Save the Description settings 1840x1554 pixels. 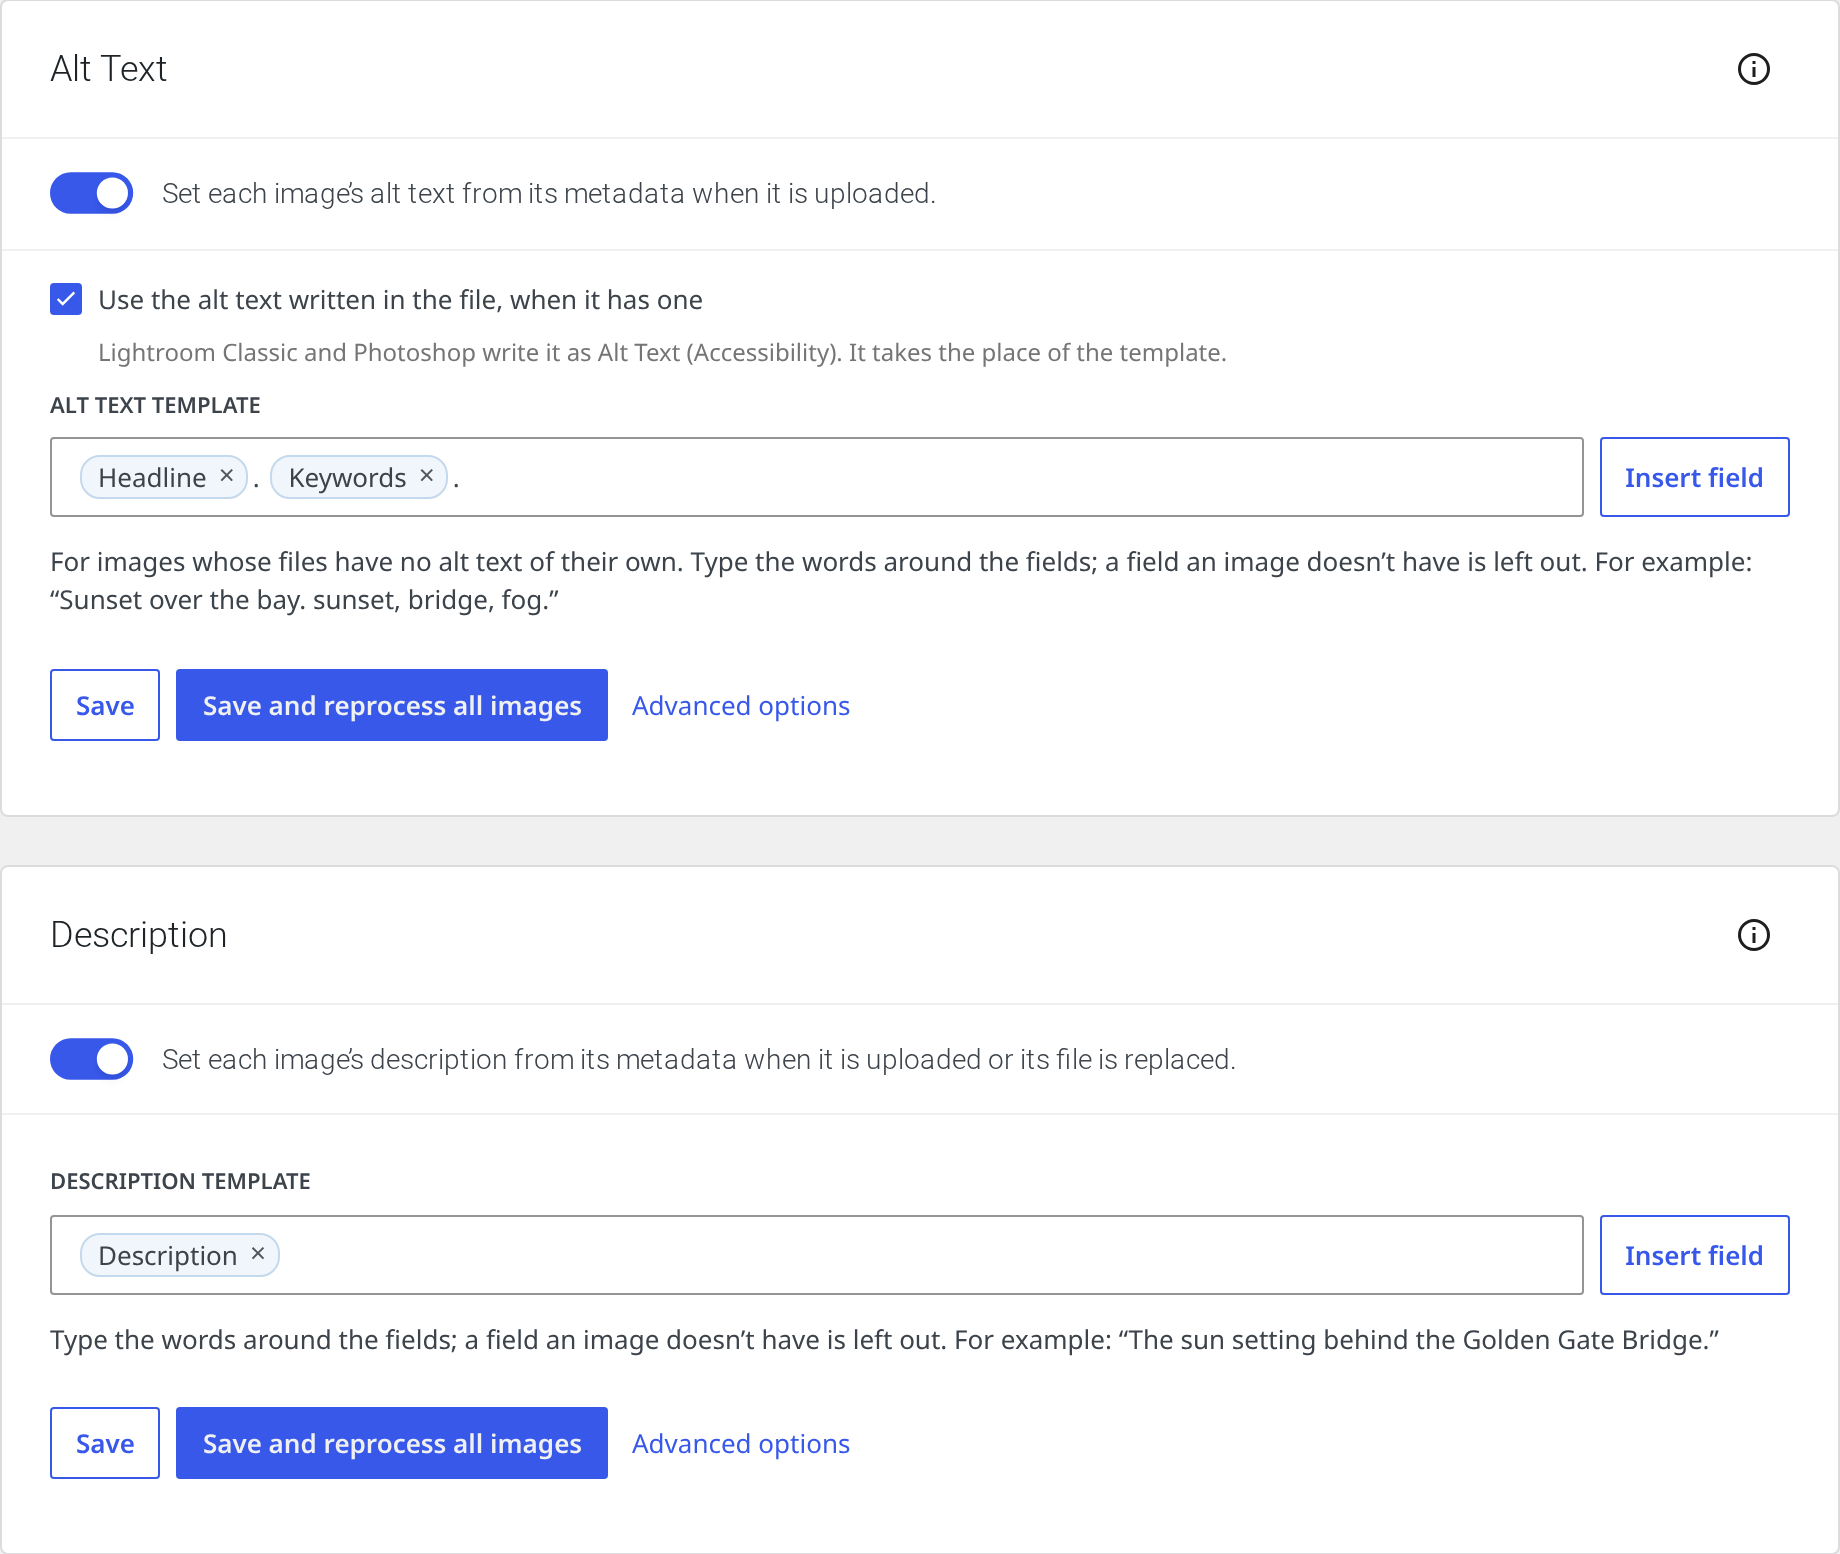coord(105,1443)
